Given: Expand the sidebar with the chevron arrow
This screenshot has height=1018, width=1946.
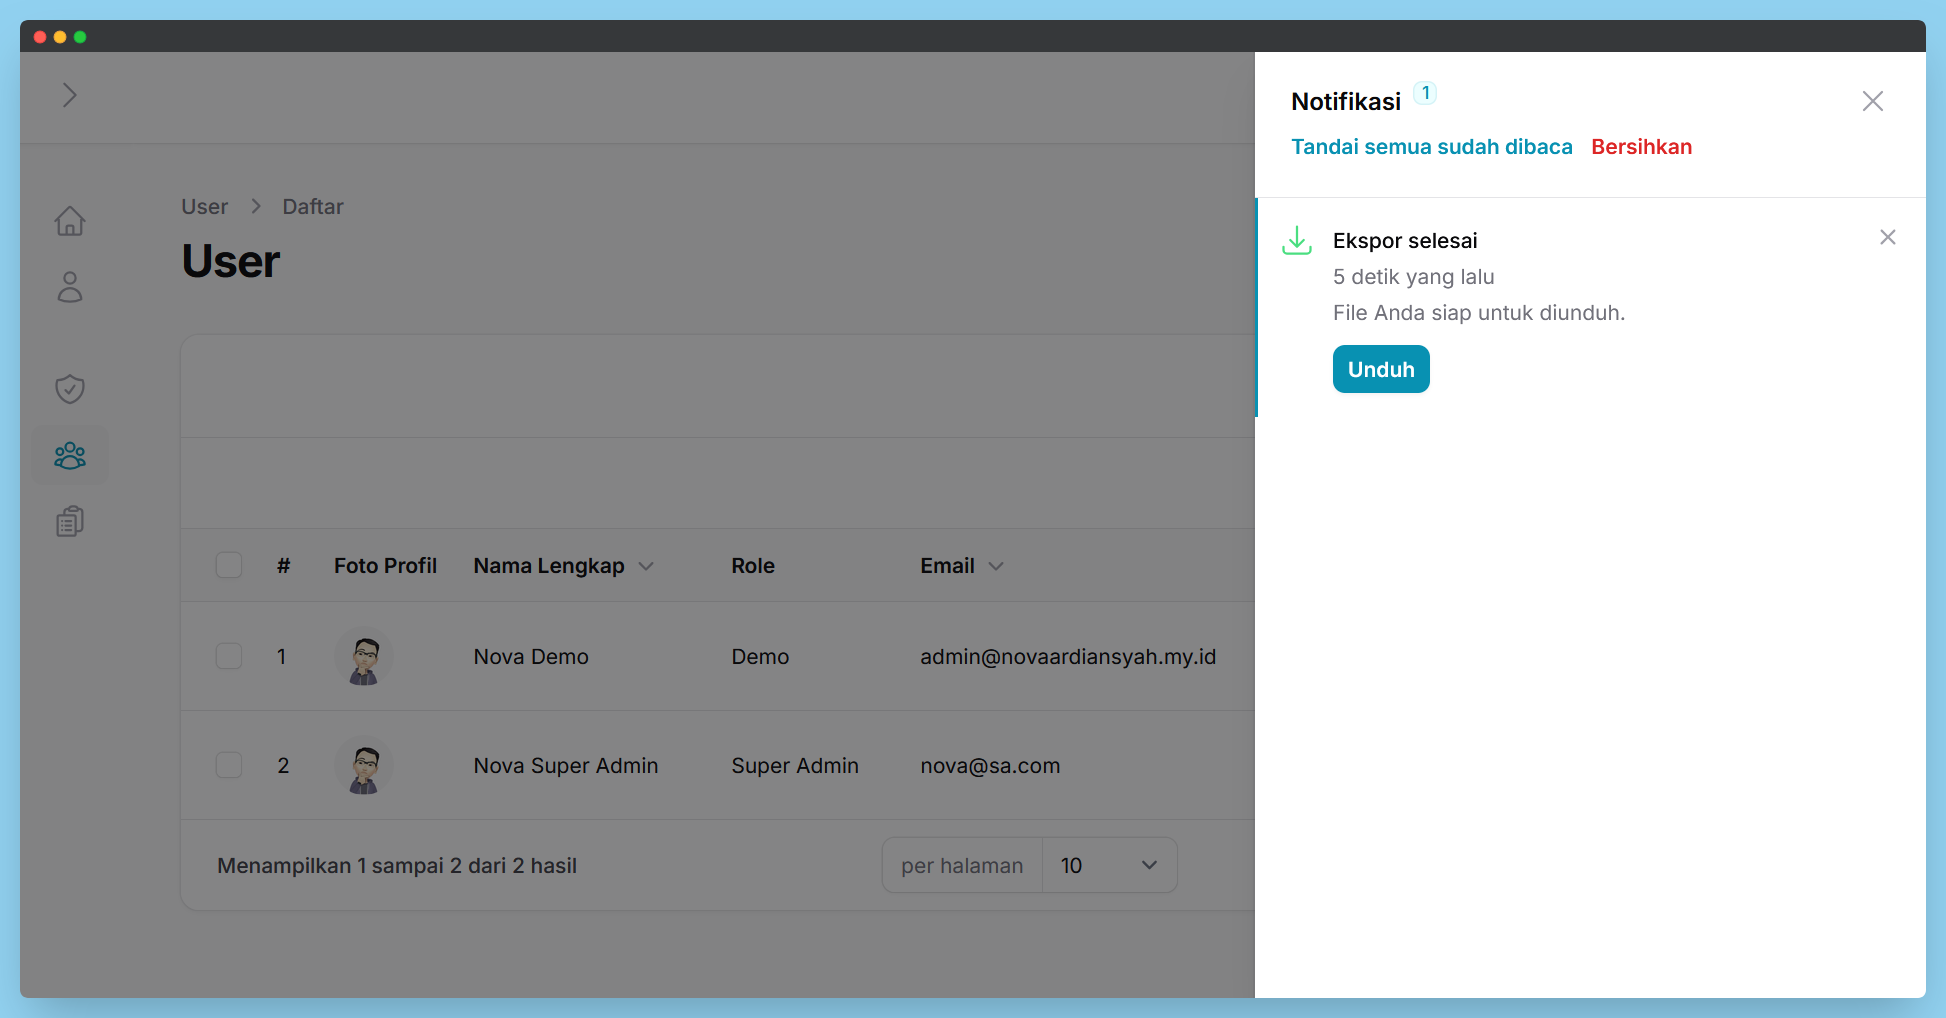Looking at the screenshot, I should 69,95.
